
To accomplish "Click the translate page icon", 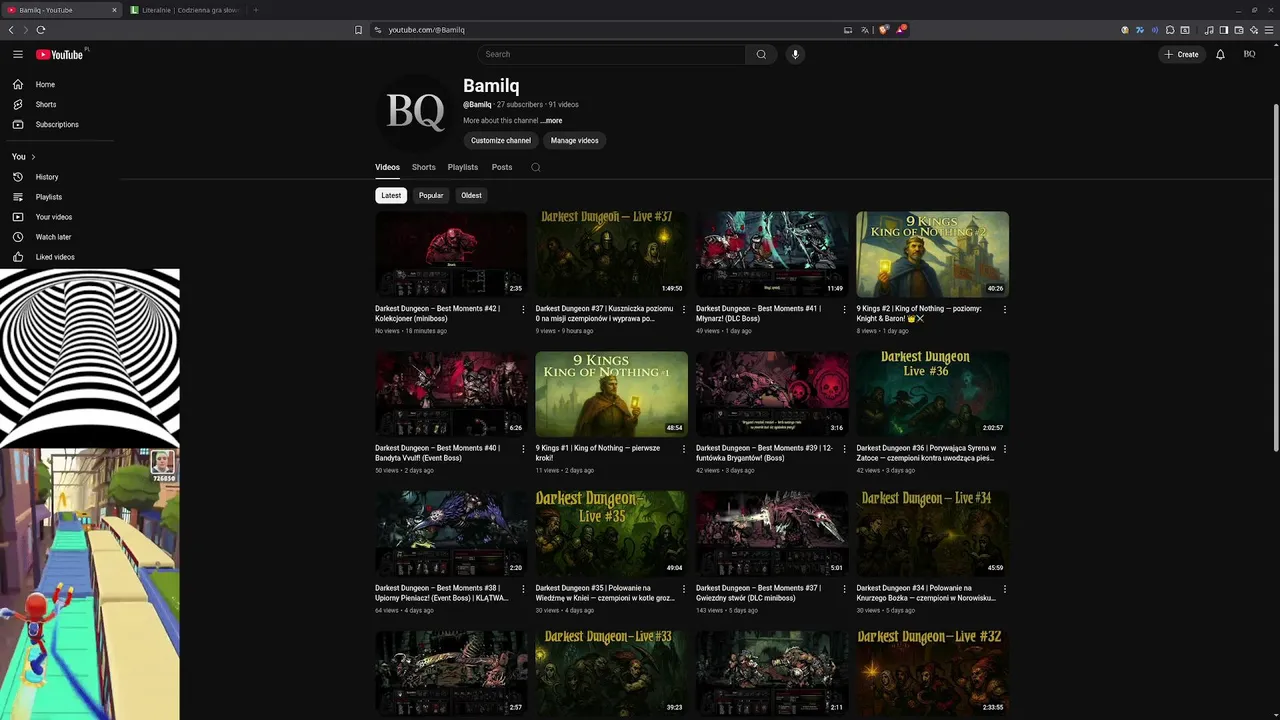I will (x=865, y=30).
